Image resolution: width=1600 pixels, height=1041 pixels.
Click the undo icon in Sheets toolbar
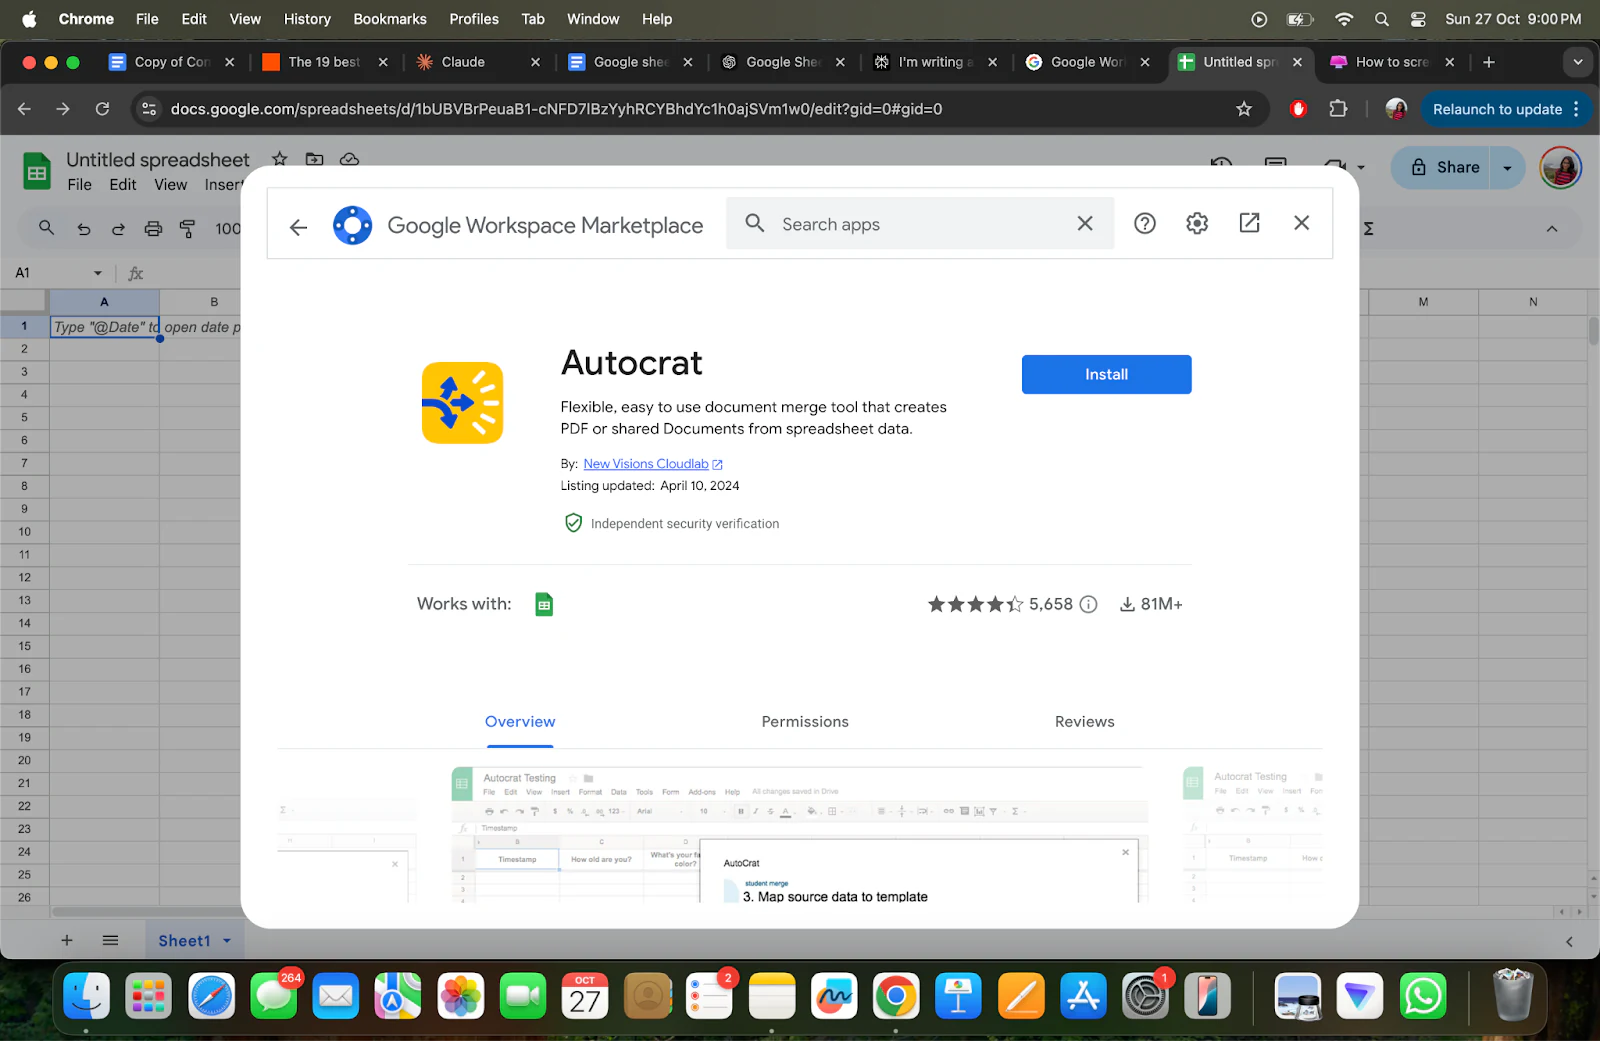pyautogui.click(x=84, y=229)
